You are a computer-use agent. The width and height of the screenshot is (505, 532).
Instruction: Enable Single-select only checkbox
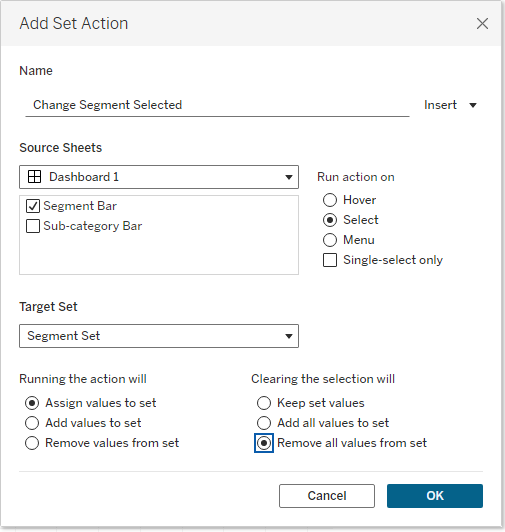330,260
